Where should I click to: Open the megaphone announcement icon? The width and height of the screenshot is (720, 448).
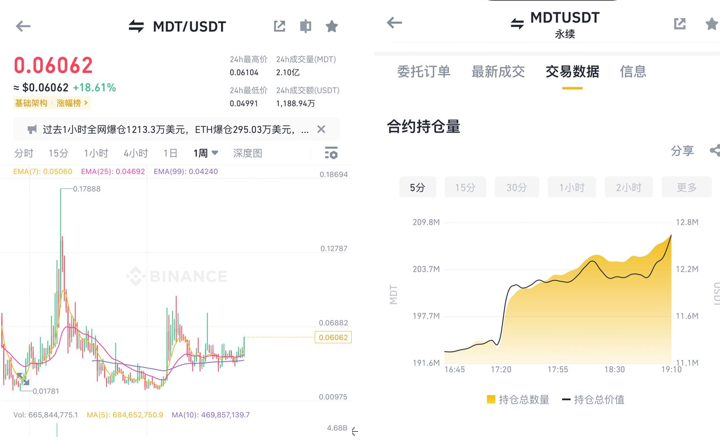[x=32, y=129]
